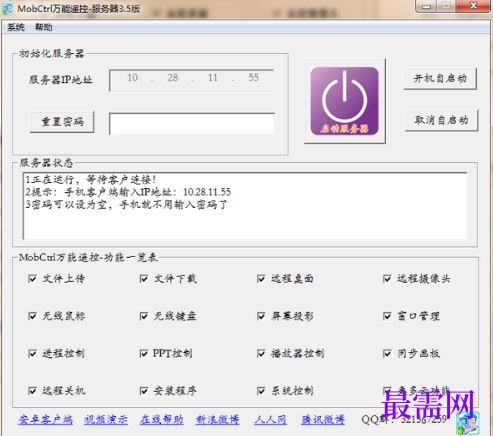Open the 新浪微博 link
The width and height of the screenshot is (493, 436).
(217, 419)
